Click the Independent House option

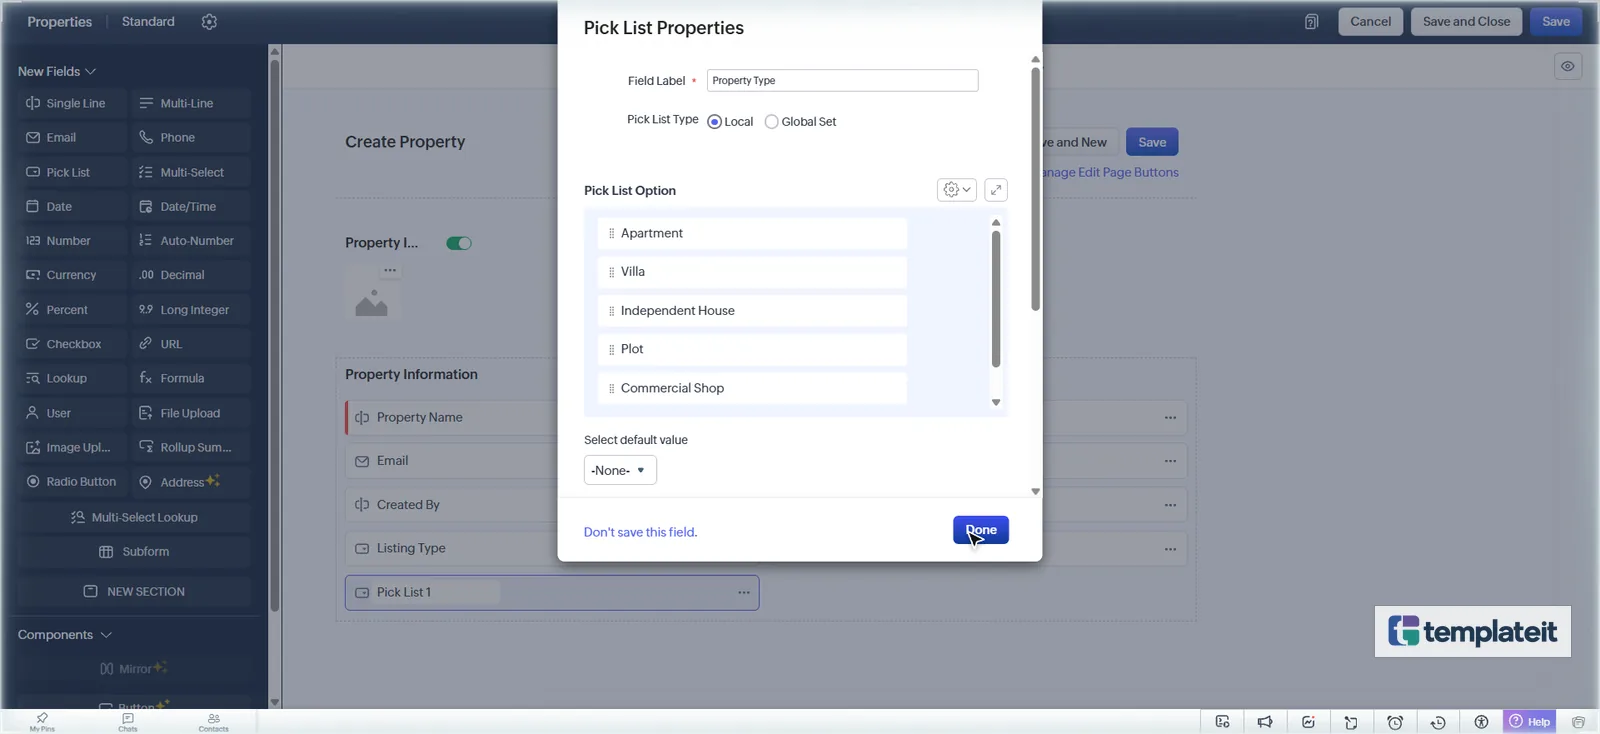(752, 311)
